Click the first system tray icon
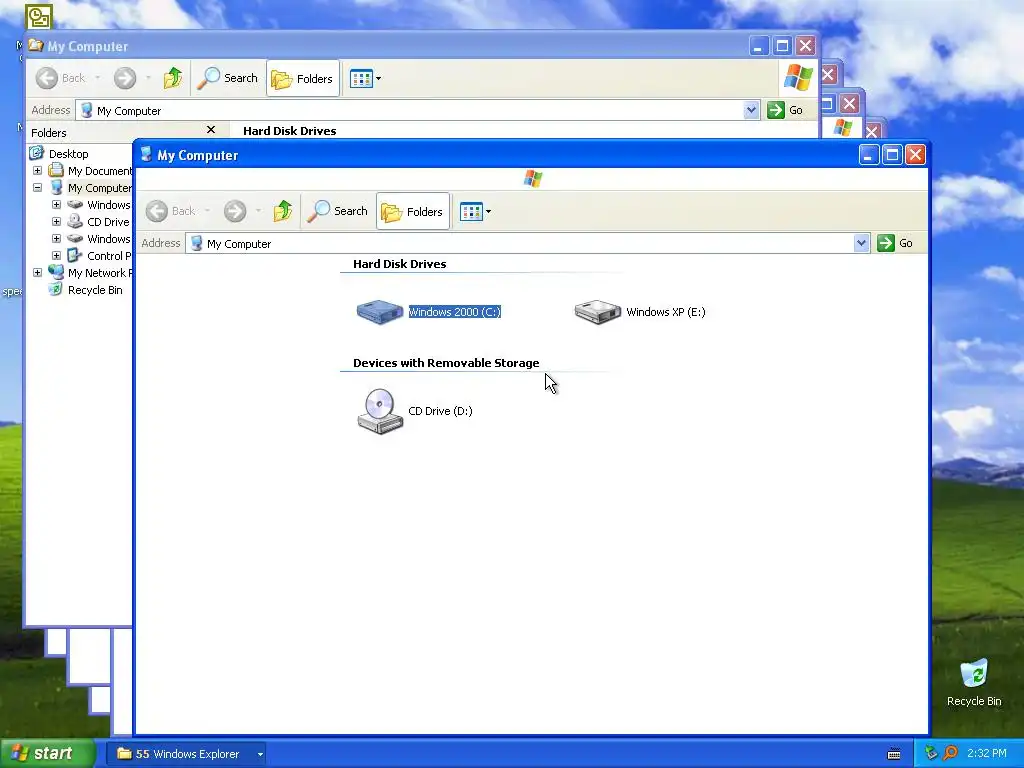Screen dimensions: 1024x768 click(x=931, y=753)
